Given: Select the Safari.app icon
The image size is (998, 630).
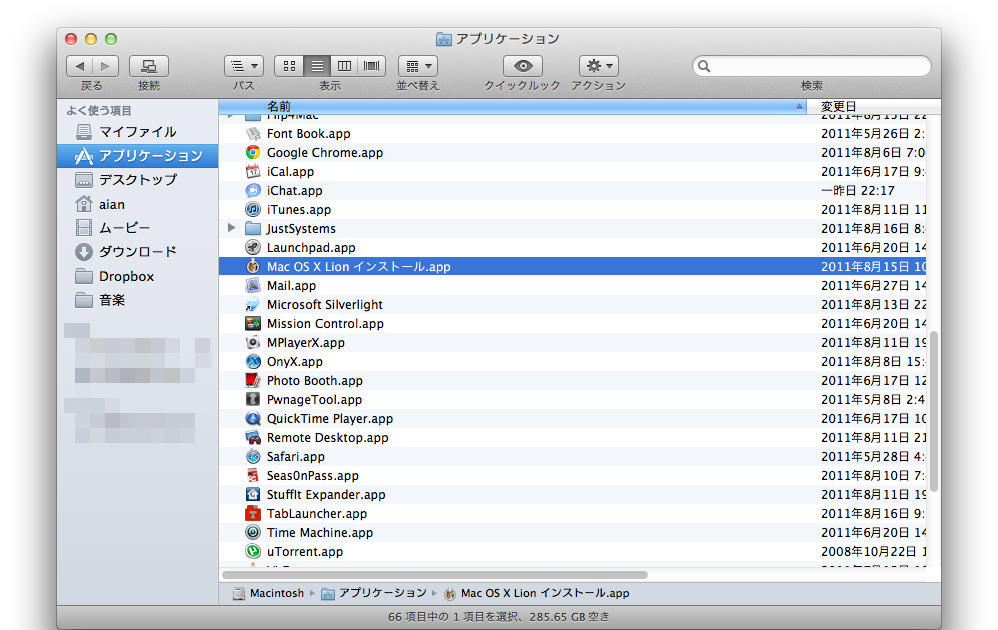Looking at the screenshot, I should tap(253, 456).
